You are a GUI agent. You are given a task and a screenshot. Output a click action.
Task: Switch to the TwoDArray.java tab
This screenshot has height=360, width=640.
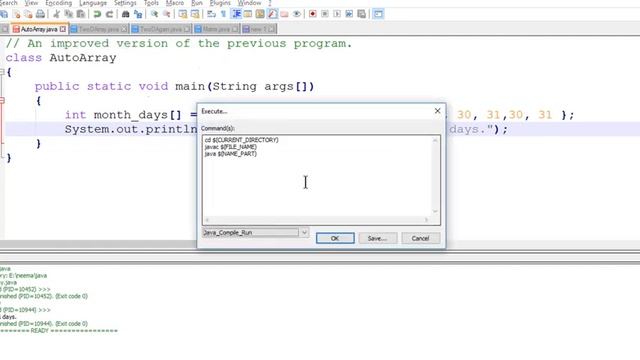(98, 29)
